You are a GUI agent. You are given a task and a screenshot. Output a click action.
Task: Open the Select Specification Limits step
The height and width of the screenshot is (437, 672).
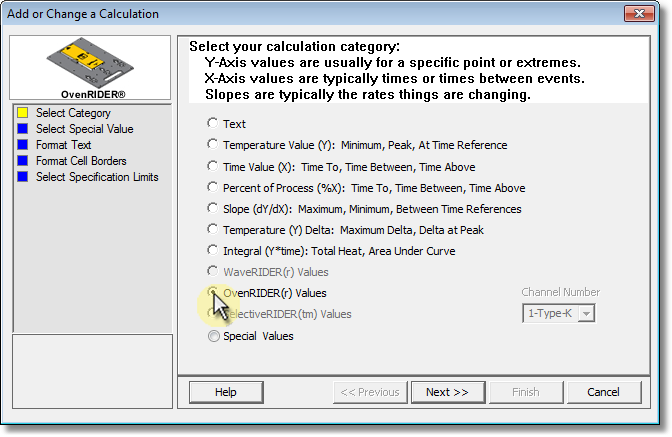point(97,177)
